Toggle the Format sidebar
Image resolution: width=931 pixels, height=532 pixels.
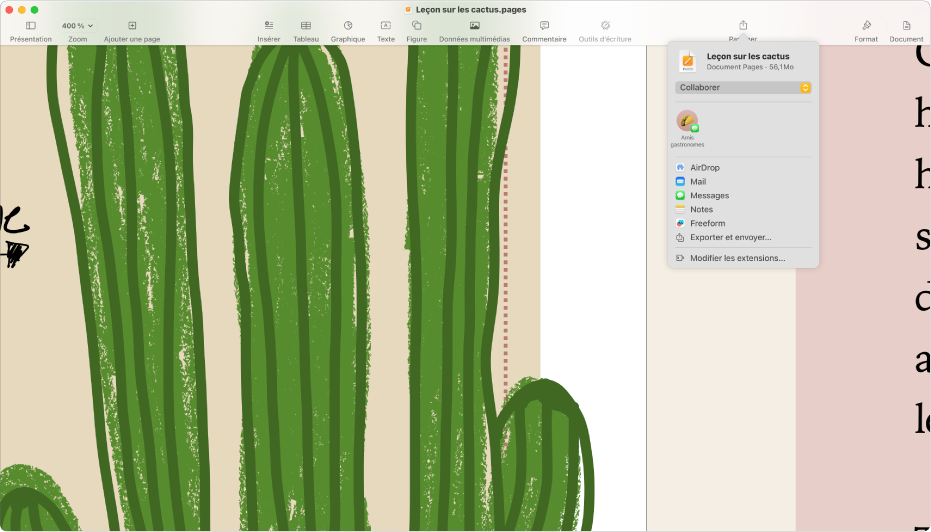click(866, 30)
